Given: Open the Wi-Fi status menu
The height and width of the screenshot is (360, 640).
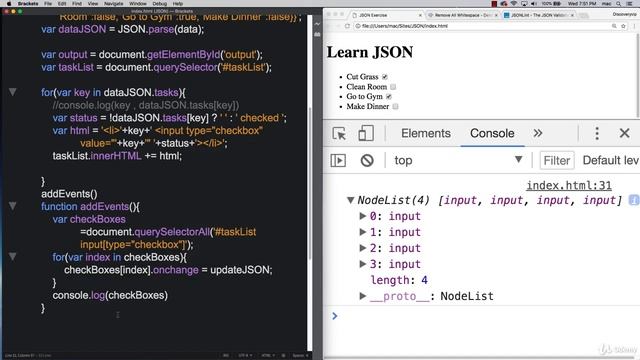Looking at the screenshot, I should pos(514,3).
